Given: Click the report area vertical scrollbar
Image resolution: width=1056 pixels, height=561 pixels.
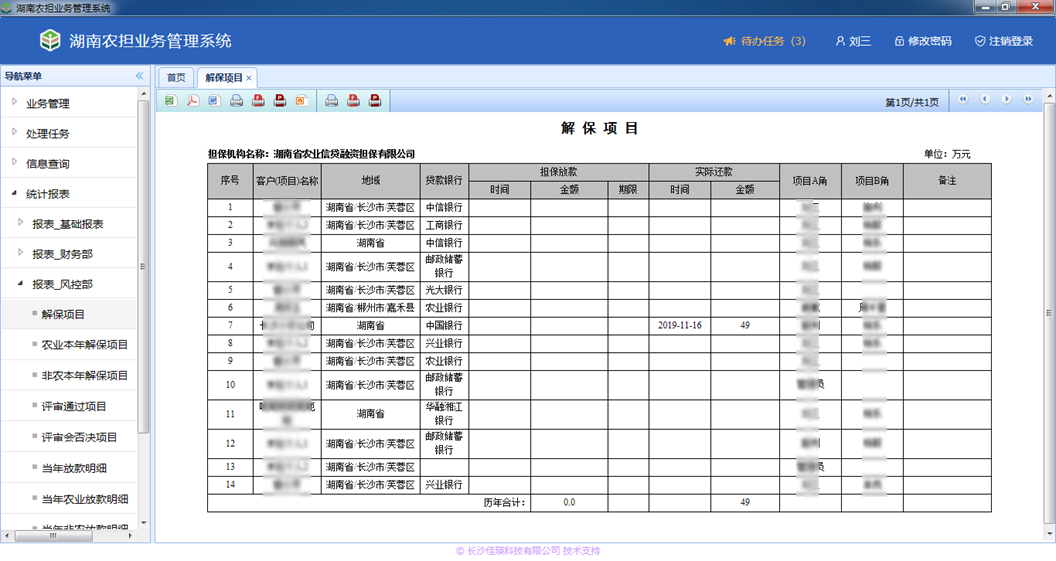Looking at the screenshot, I should point(1049,312).
